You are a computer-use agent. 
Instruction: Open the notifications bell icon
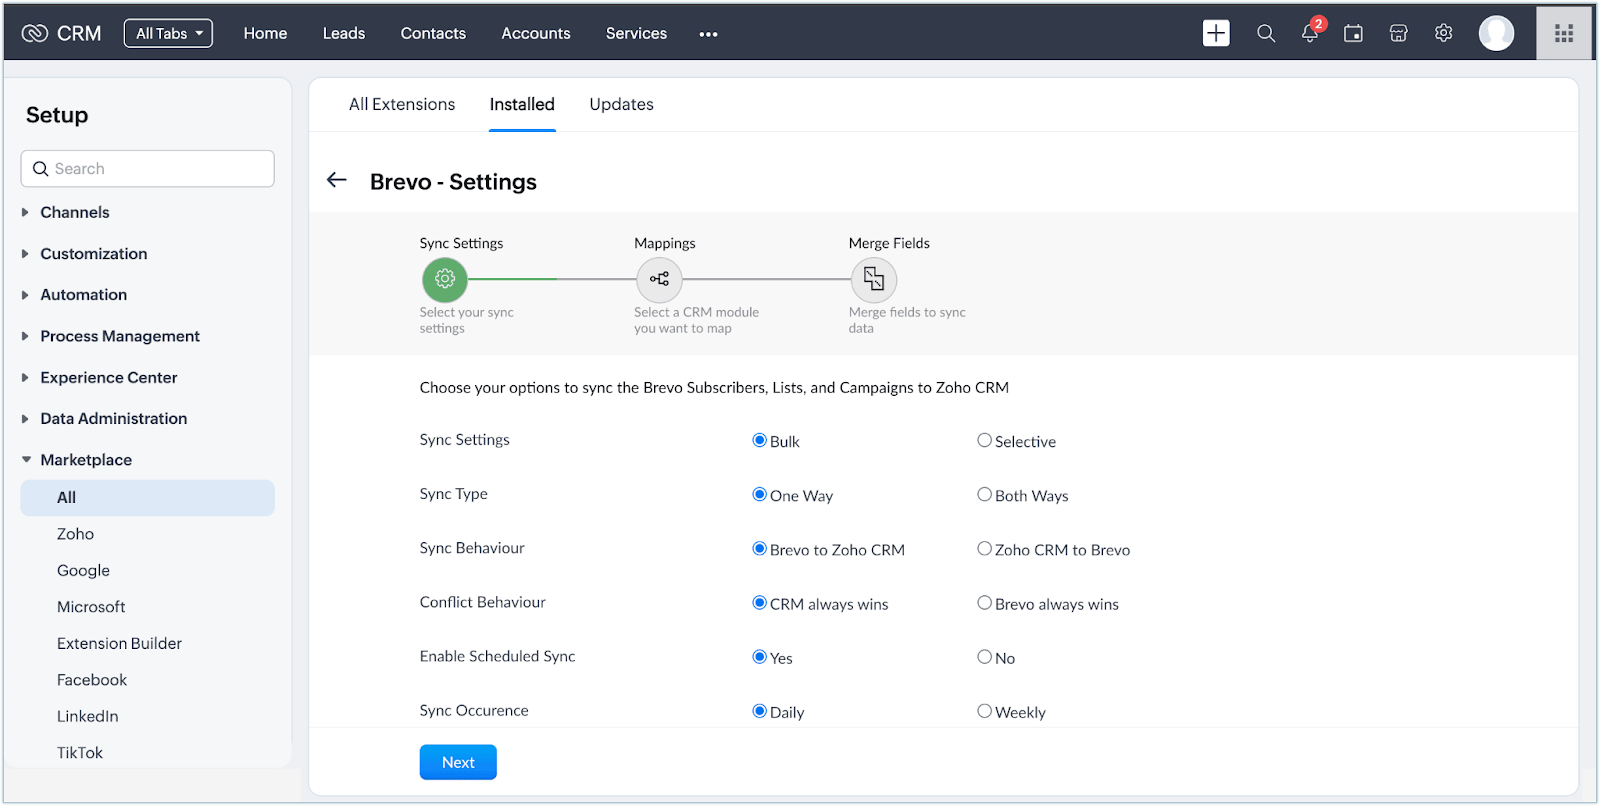tap(1310, 33)
